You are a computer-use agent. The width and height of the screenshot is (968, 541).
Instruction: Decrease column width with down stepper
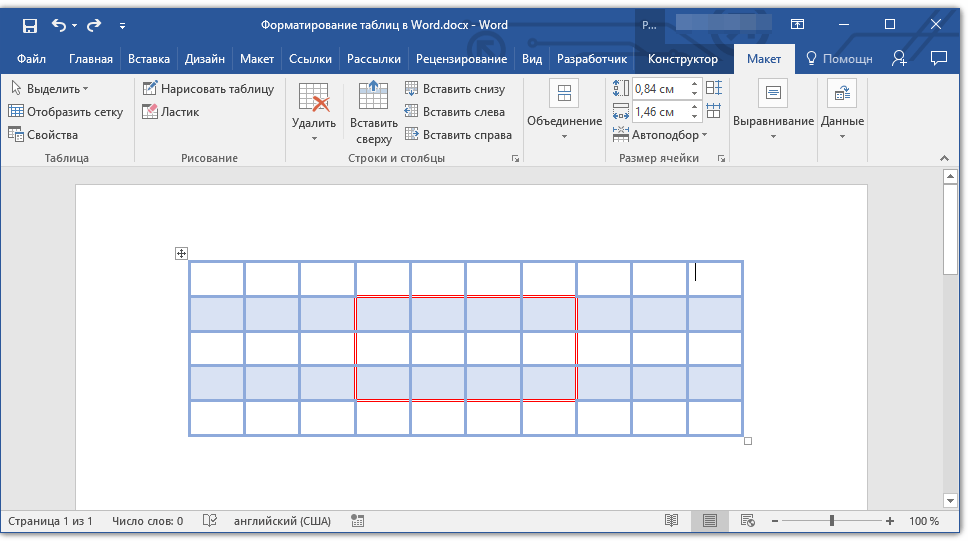point(695,116)
